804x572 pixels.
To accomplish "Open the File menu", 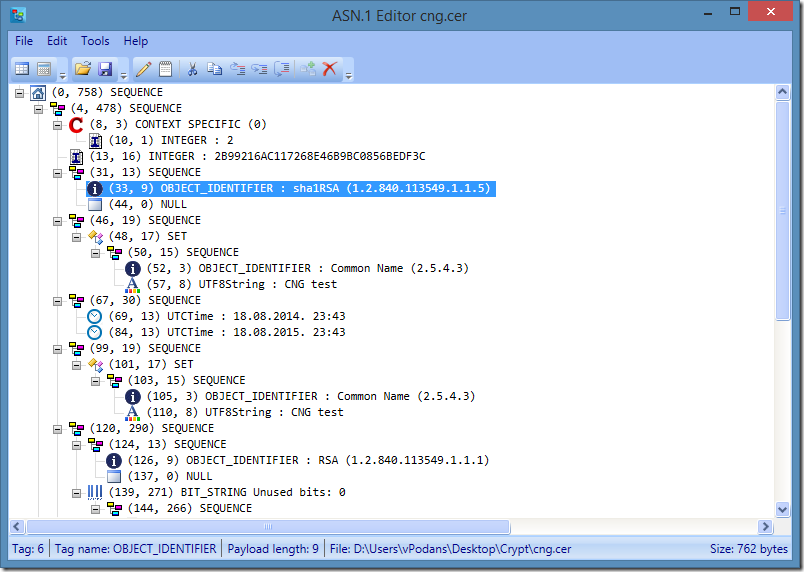I will [x=24, y=41].
